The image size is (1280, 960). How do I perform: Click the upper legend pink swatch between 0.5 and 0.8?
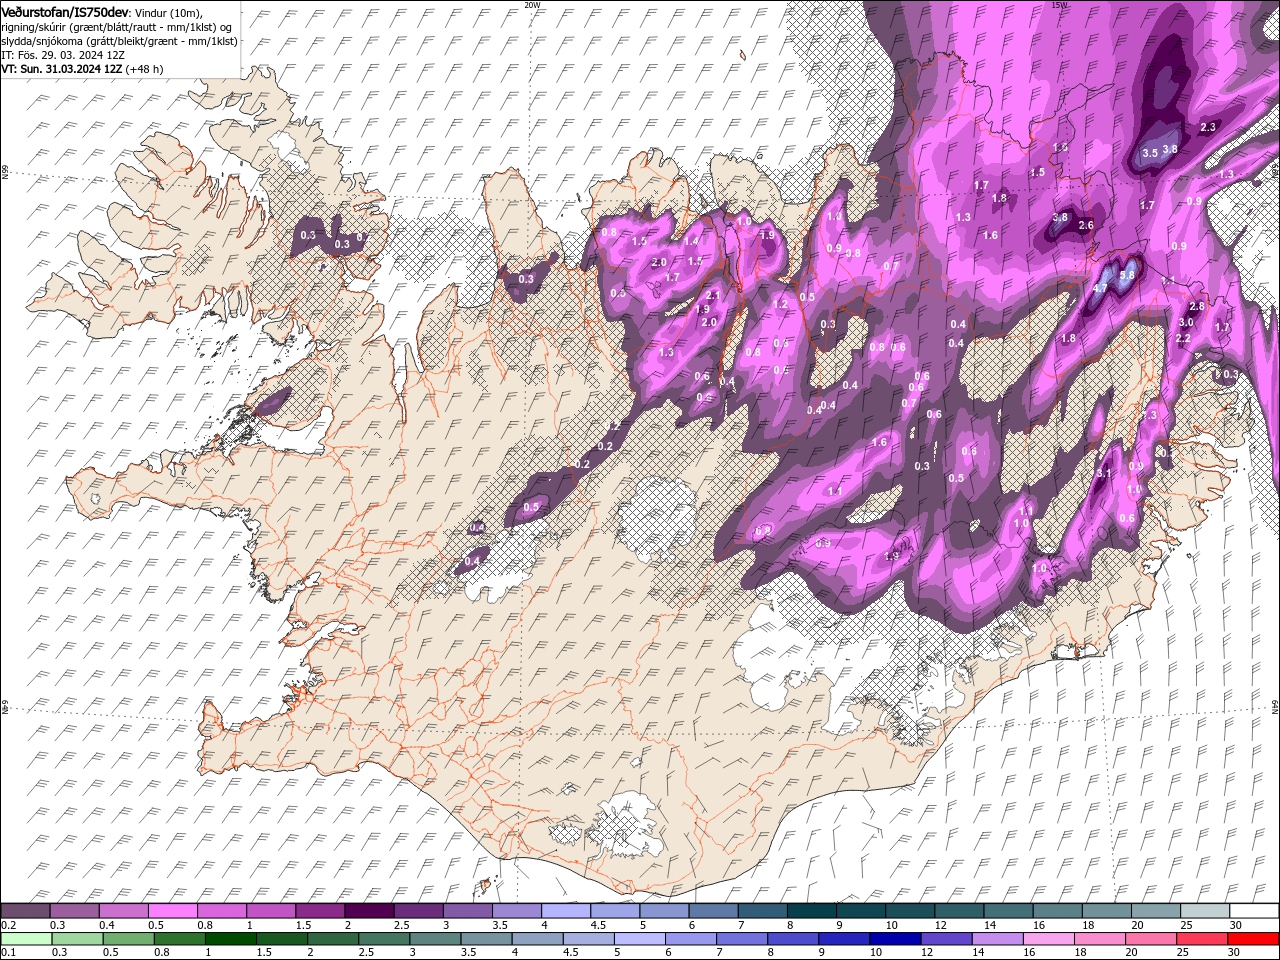coord(172,911)
